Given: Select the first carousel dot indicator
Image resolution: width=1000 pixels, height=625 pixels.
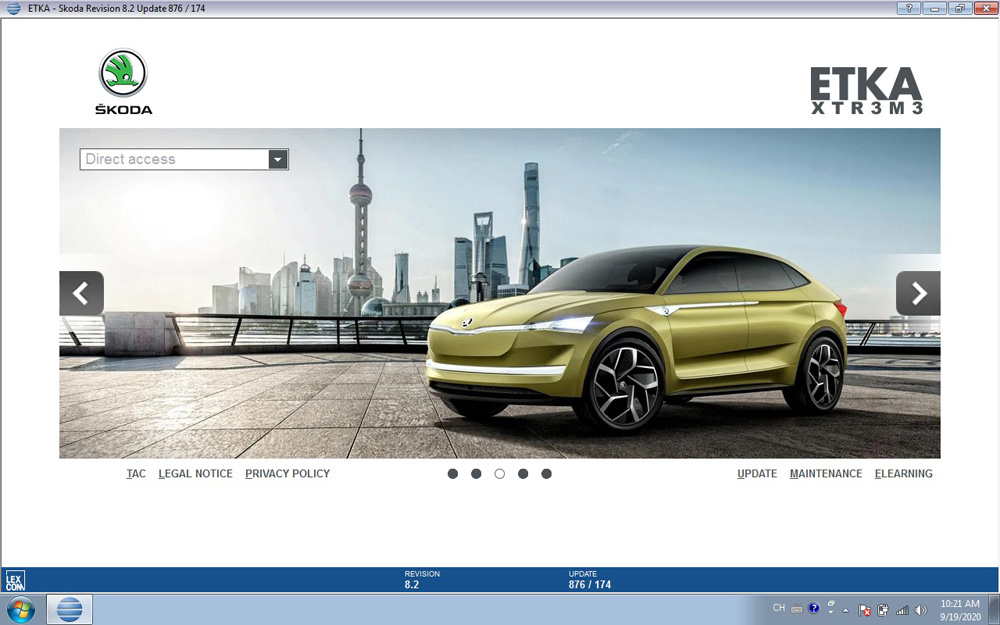Looking at the screenshot, I should [x=453, y=474].
